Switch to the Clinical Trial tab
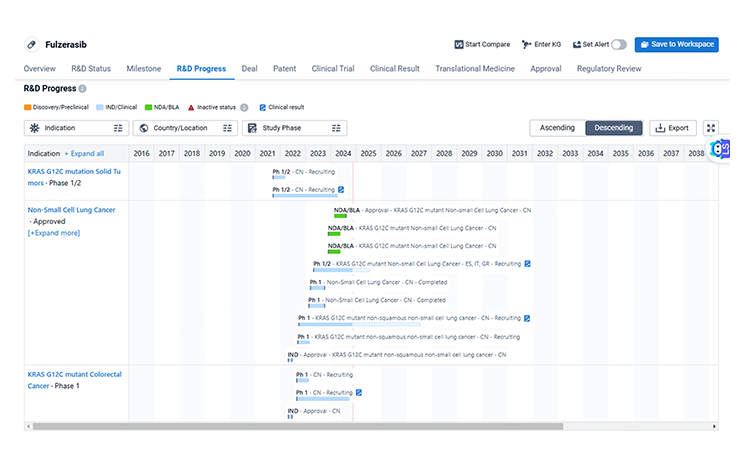This screenshot has height=471, width=751. tap(333, 69)
